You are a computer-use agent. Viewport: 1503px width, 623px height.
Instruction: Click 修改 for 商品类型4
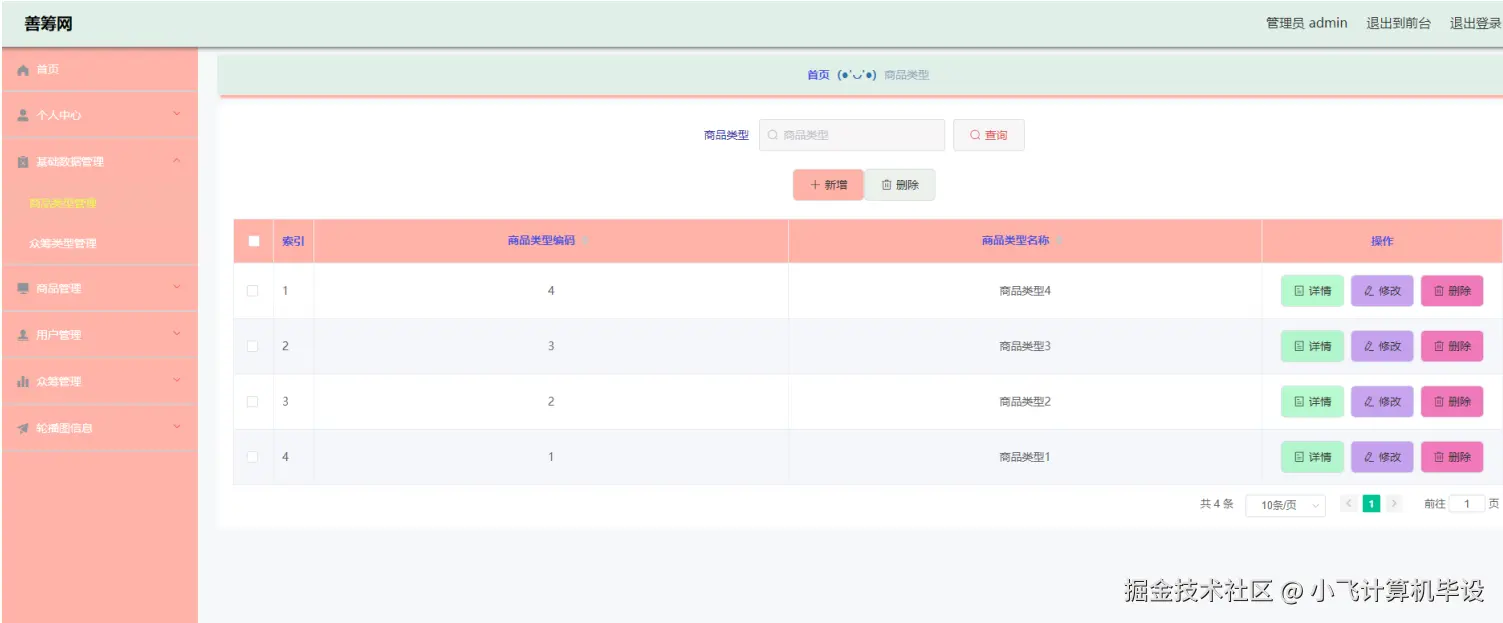tap(1382, 291)
